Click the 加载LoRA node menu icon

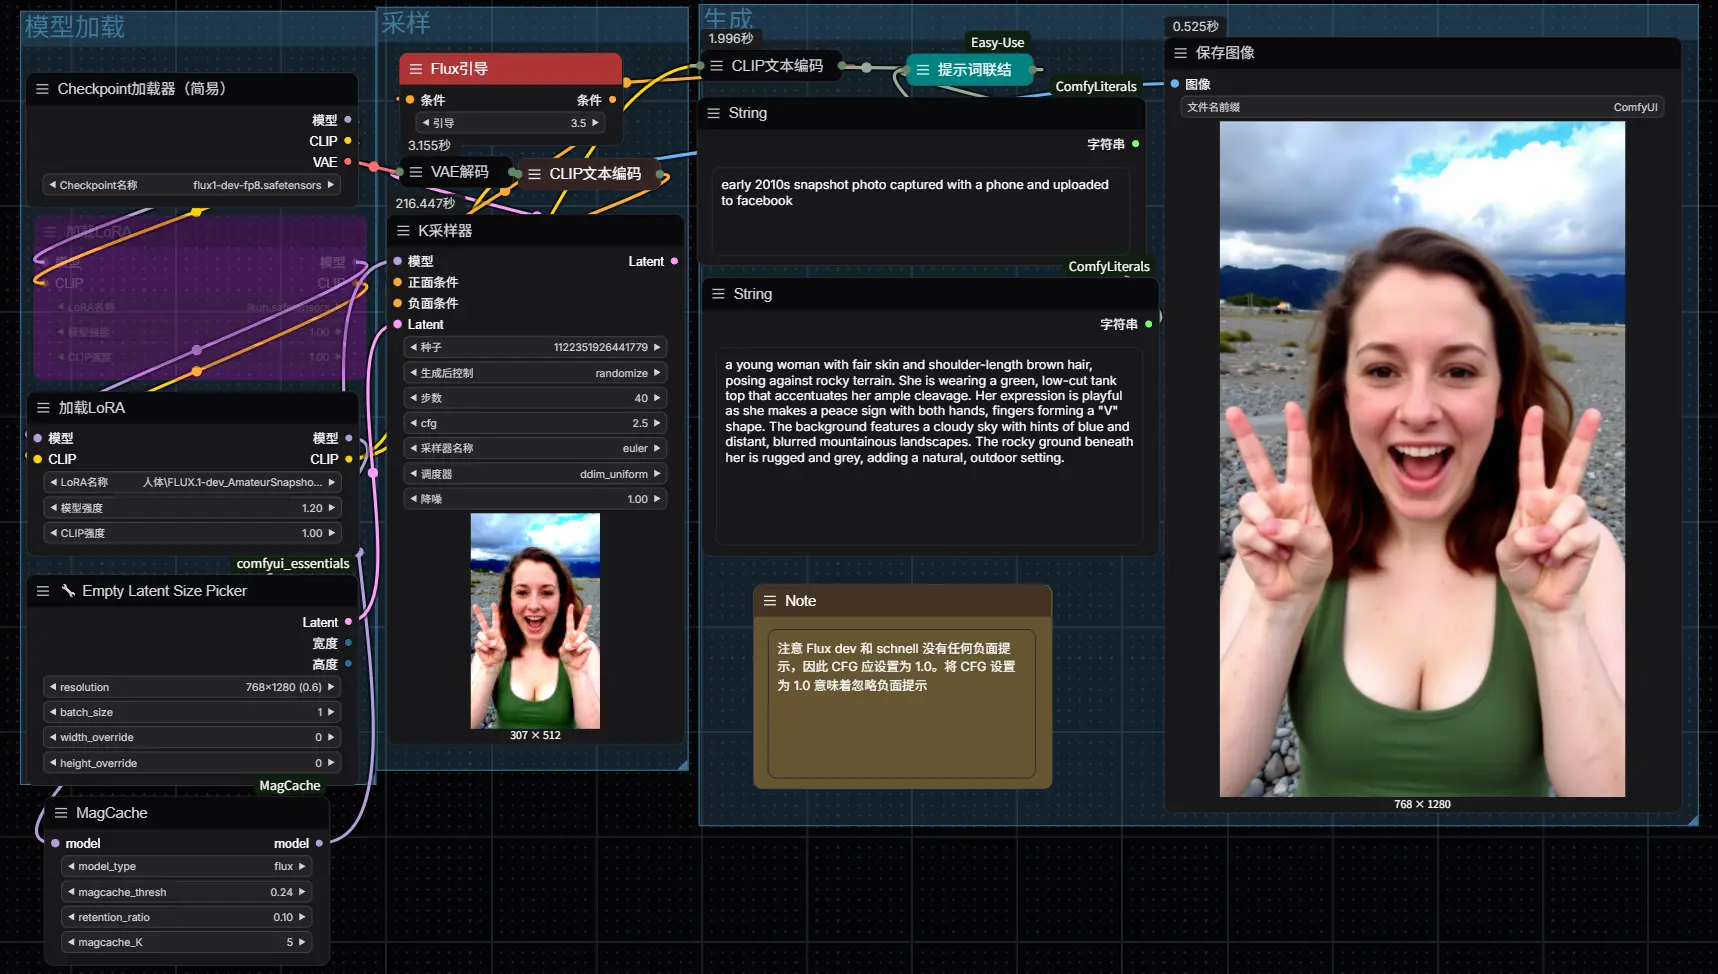coord(43,408)
